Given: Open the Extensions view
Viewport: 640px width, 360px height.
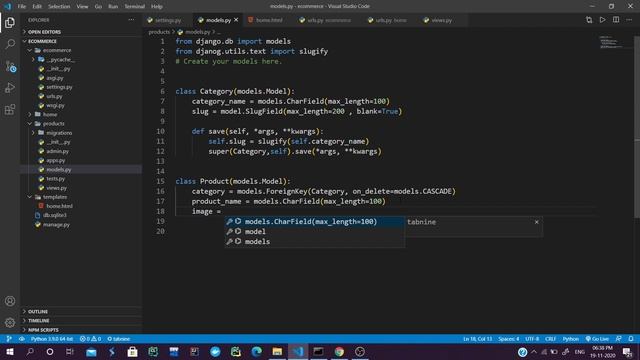Looking at the screenshot, I should pyautogui.click(x=10, y=109).
